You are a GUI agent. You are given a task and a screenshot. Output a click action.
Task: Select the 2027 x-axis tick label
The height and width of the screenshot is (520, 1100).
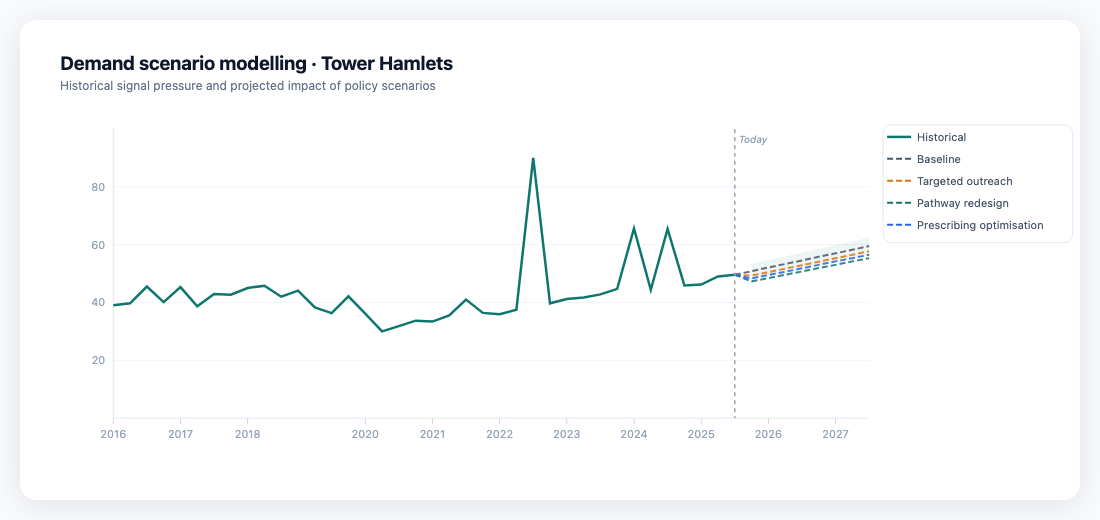click(x=835, y=434)
